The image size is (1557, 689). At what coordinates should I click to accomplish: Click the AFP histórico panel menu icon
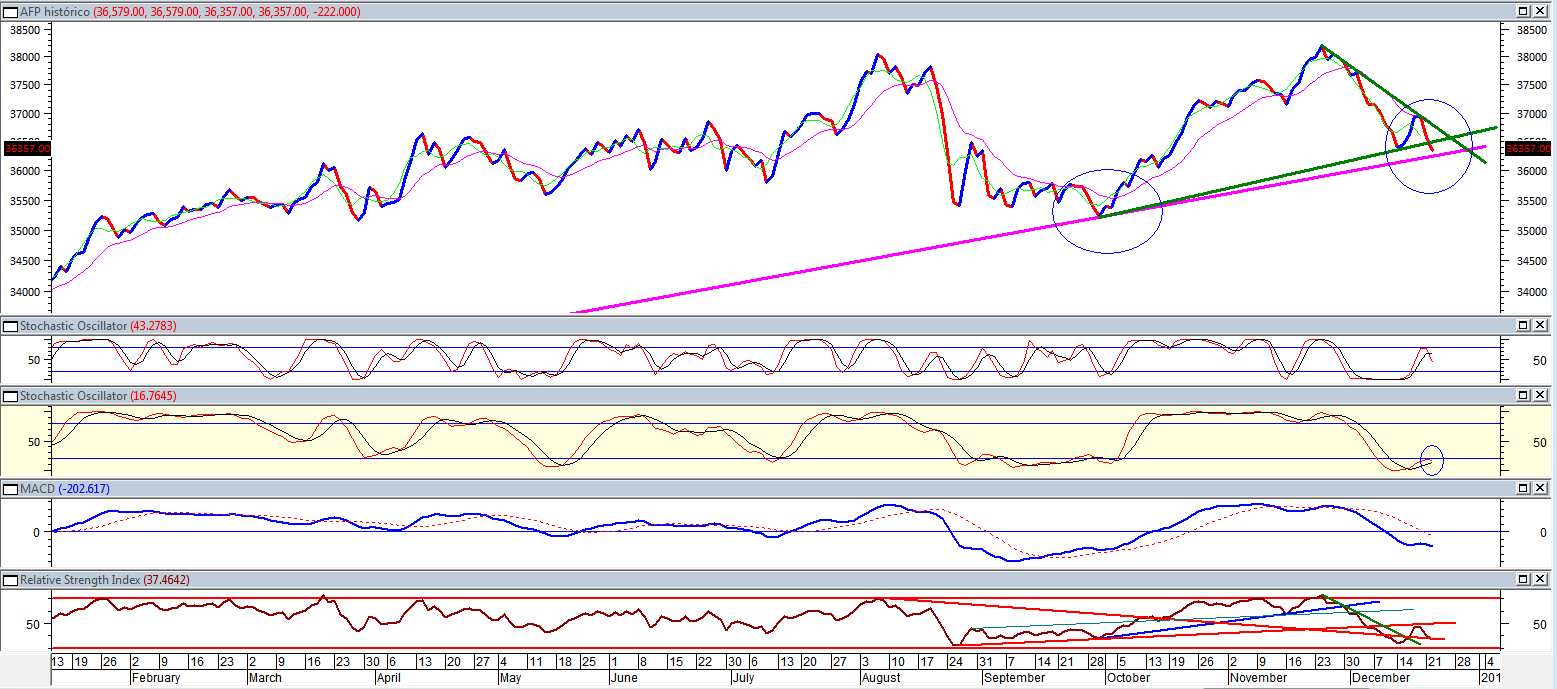11,11
